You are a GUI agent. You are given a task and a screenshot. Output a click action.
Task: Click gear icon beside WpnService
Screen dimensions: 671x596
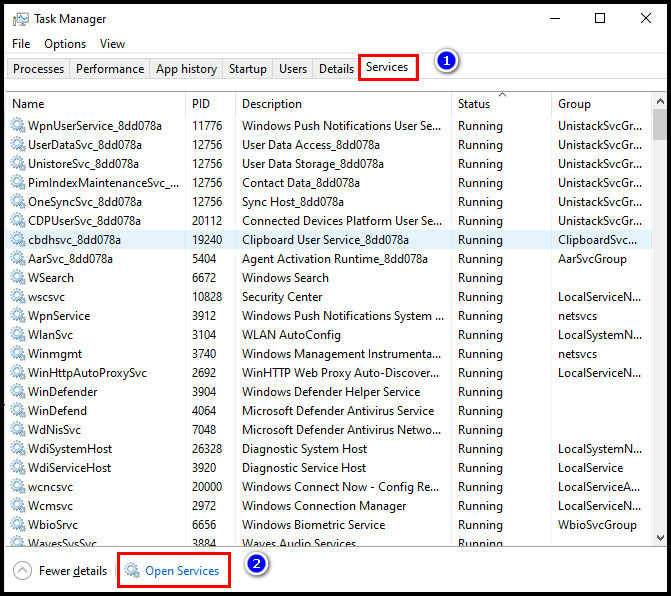pyautogui.click(x=18, y=315)
